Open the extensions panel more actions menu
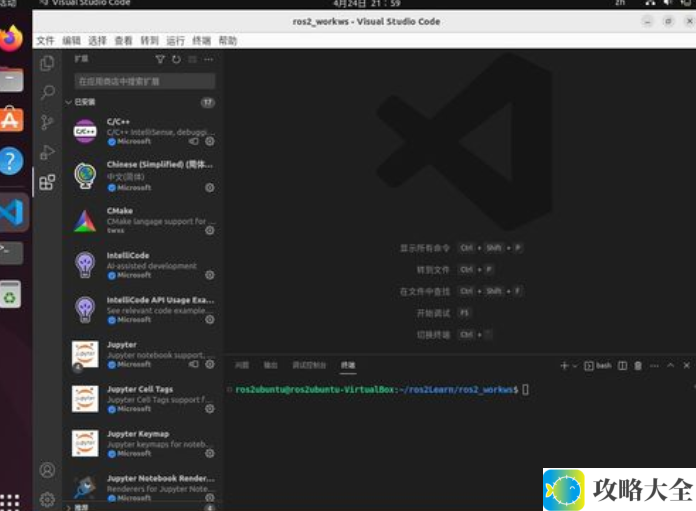 [x=209, y=59]
